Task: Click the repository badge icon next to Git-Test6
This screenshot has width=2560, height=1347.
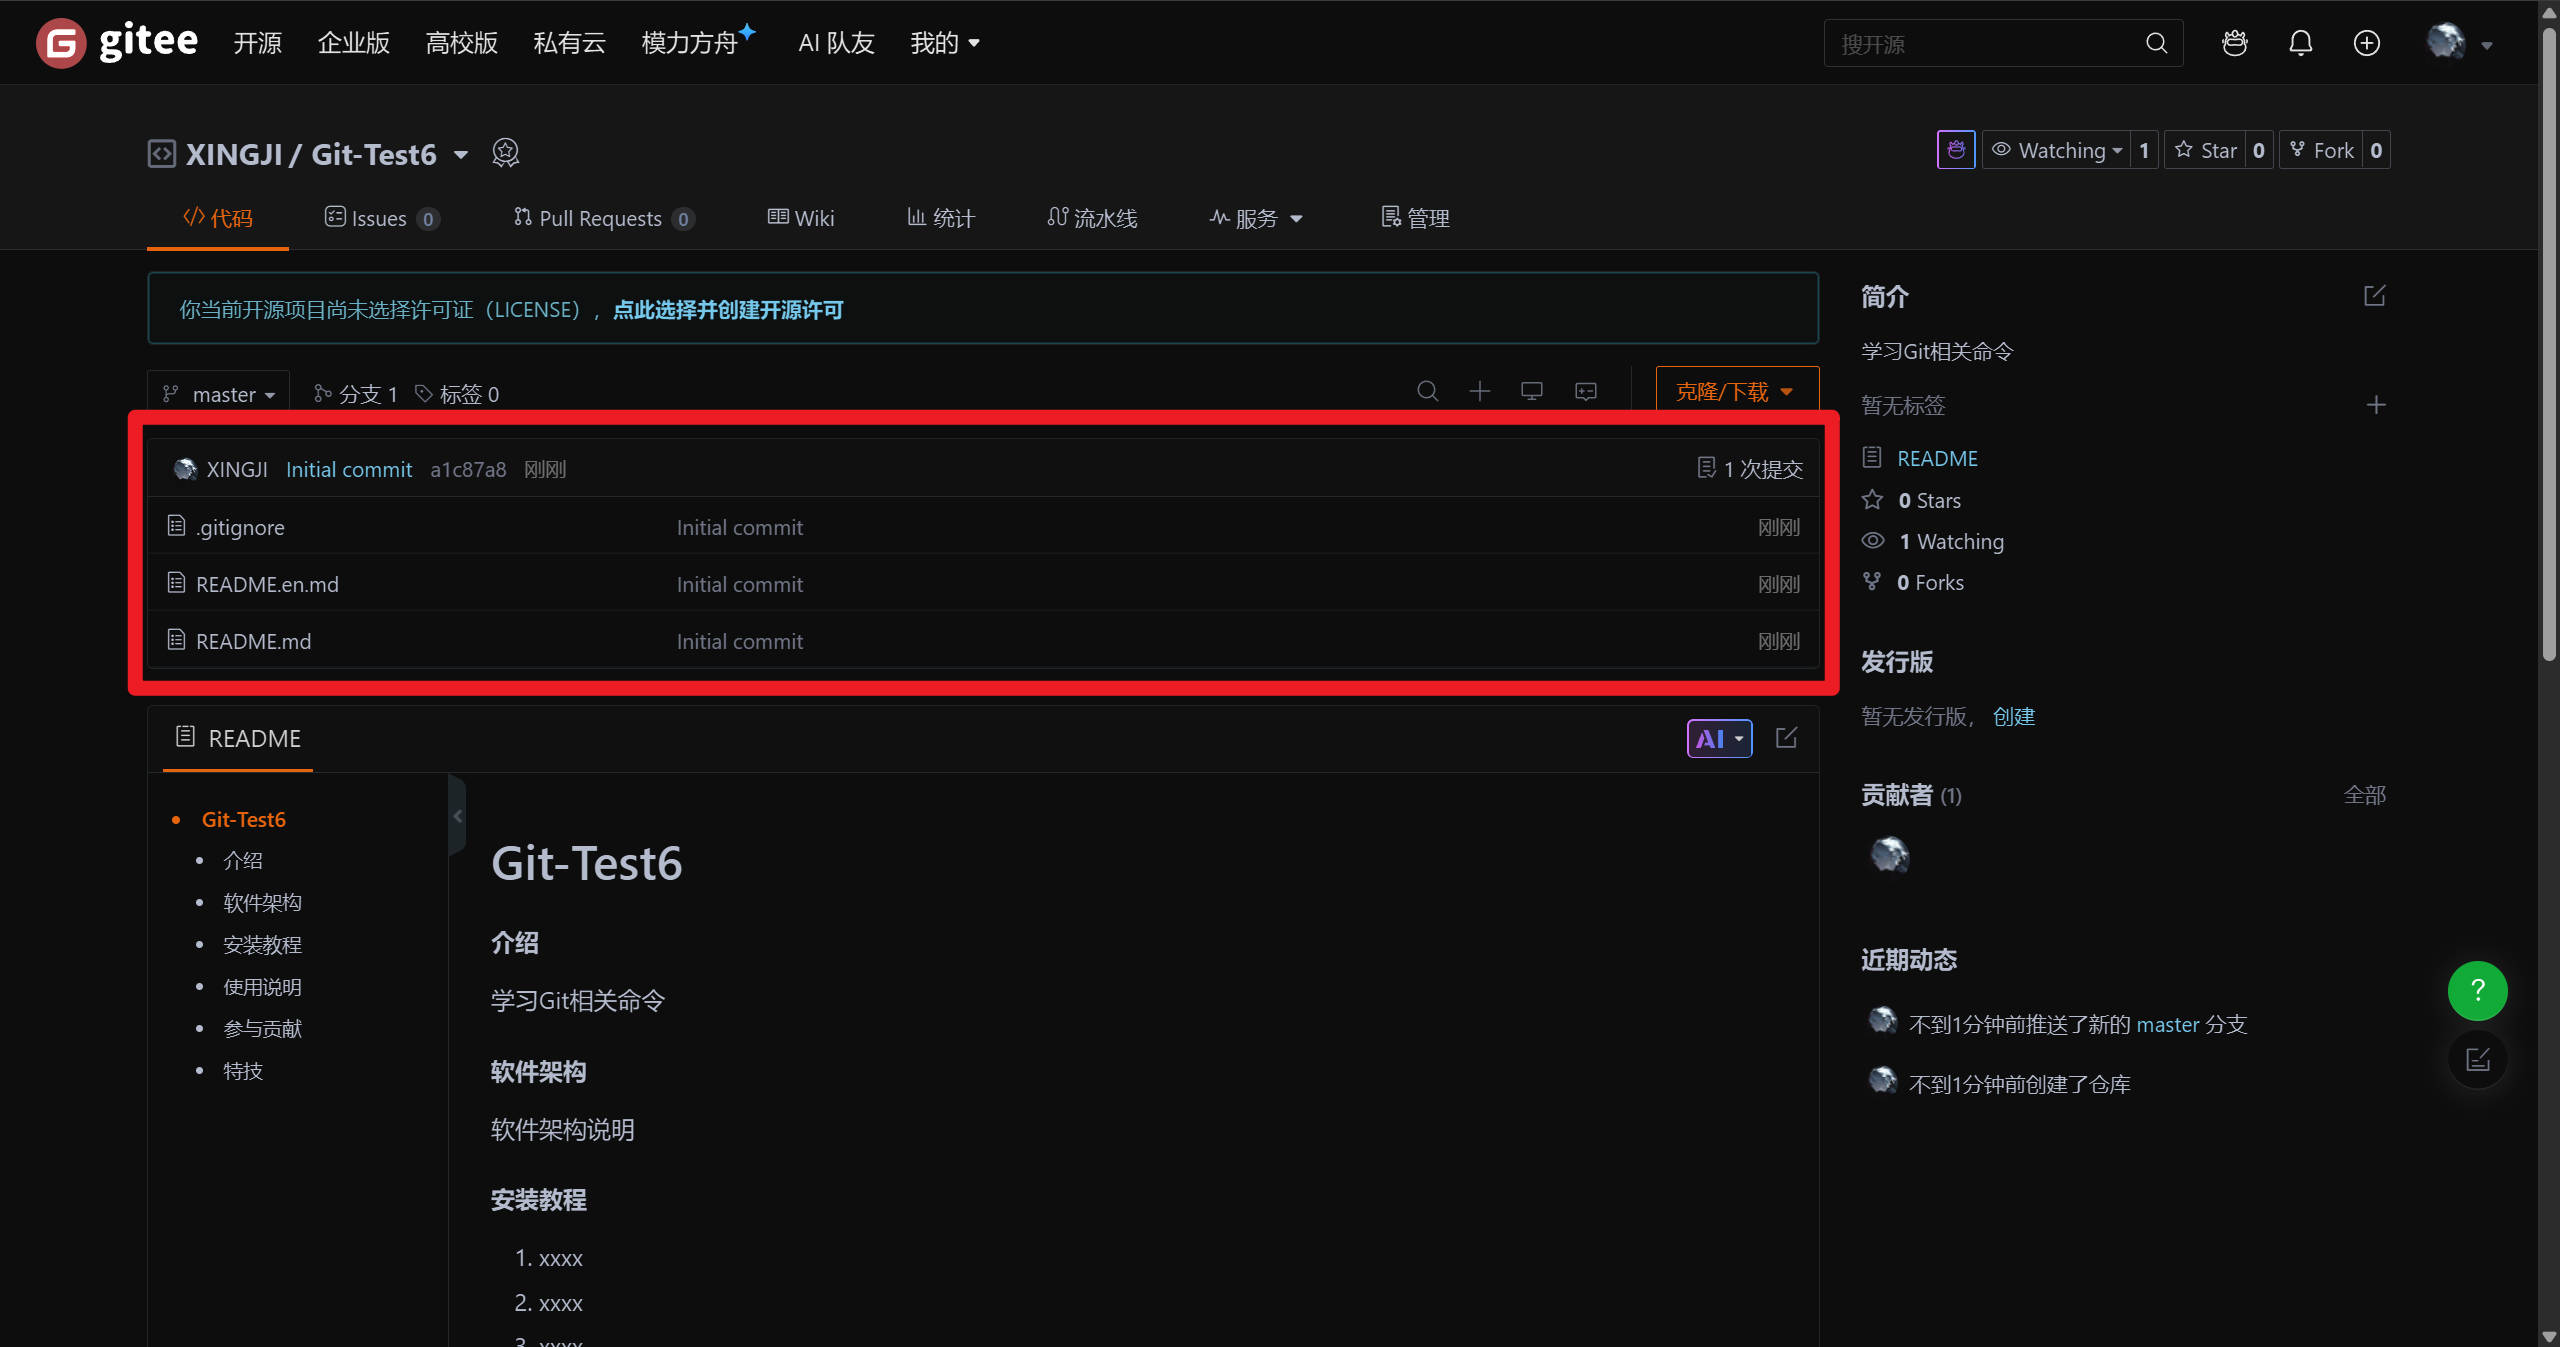Action: pos(505,153)
